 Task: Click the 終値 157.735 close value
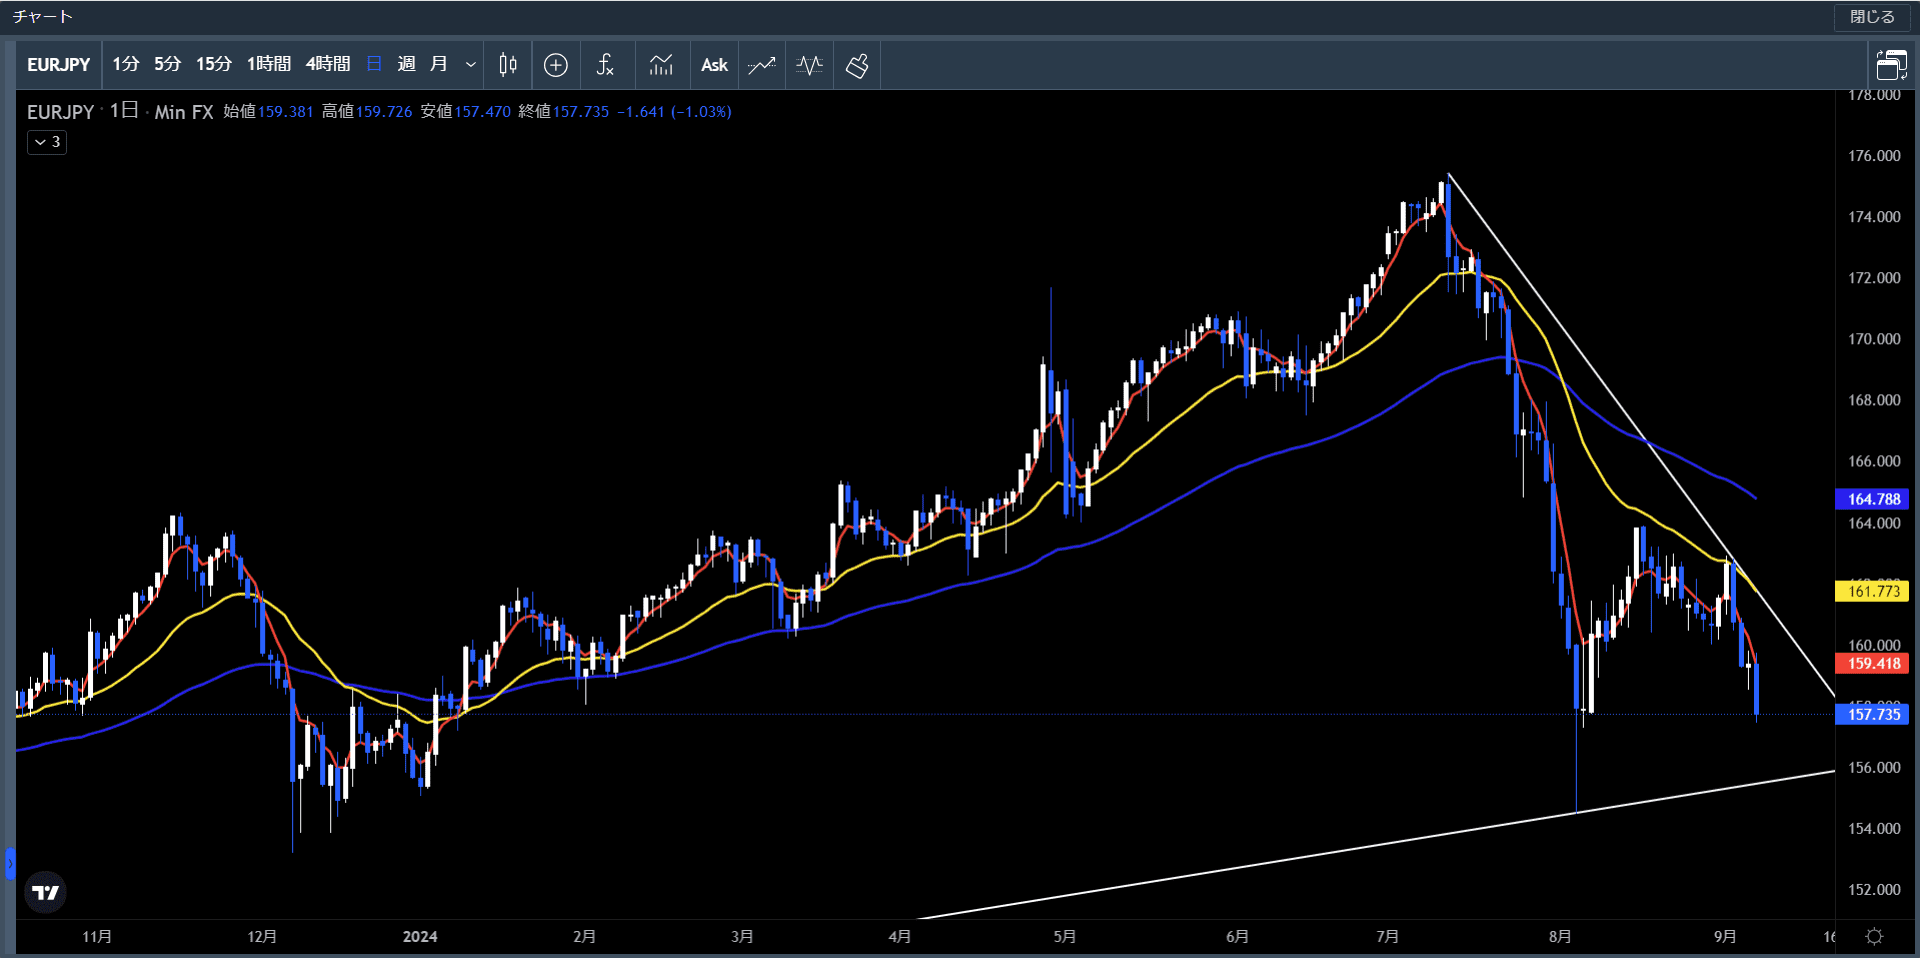point(564,112)
